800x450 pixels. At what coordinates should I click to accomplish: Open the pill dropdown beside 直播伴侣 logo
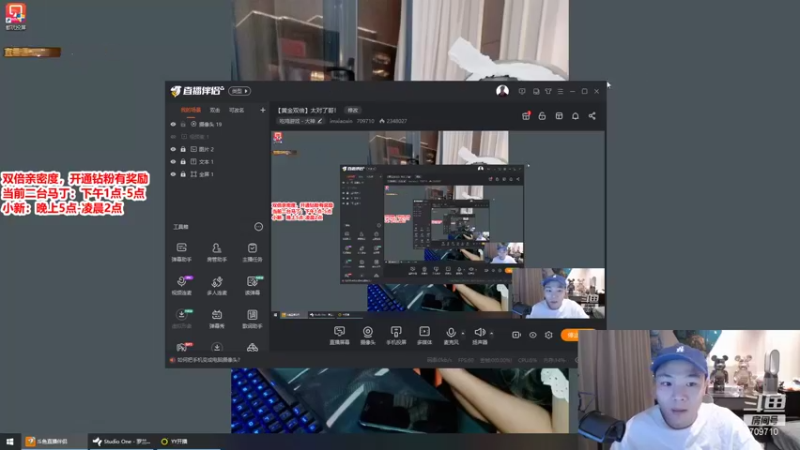(x=239, y=91)
